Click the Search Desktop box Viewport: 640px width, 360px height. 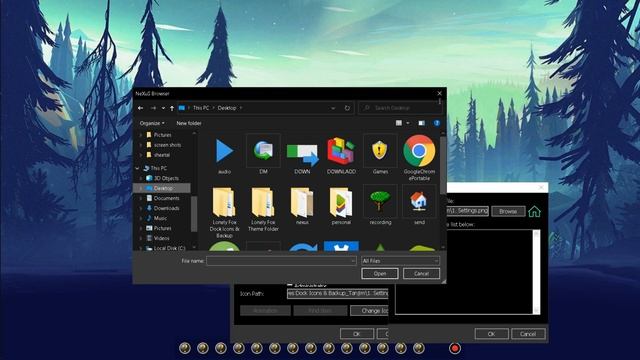click(x=400, y=108)
